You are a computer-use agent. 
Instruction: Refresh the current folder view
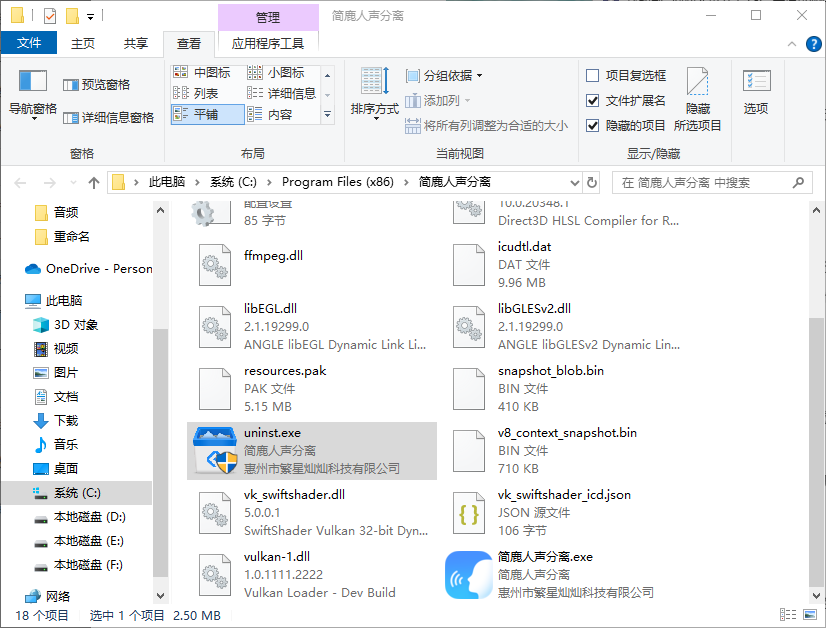(592, 182)
